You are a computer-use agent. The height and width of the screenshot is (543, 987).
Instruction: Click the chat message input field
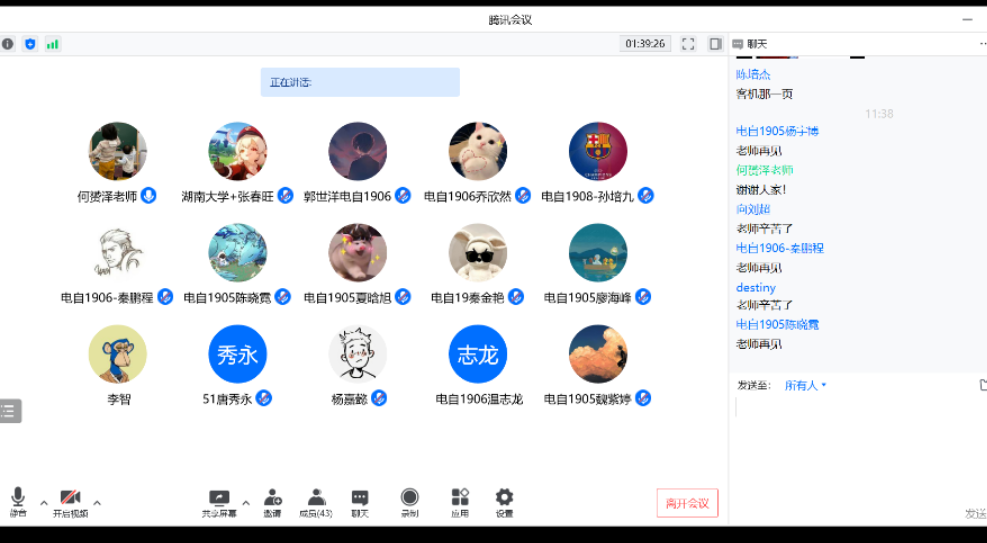pyautogui.click(x=850, y=440)
